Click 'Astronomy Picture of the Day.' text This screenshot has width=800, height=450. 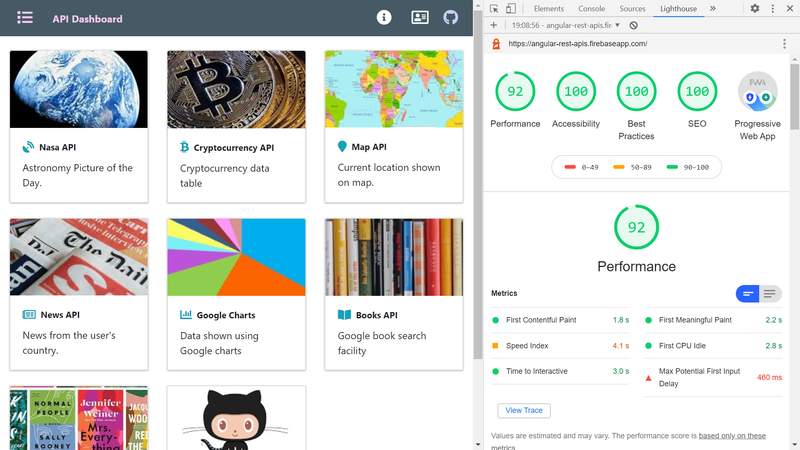[x=78, y=175]
